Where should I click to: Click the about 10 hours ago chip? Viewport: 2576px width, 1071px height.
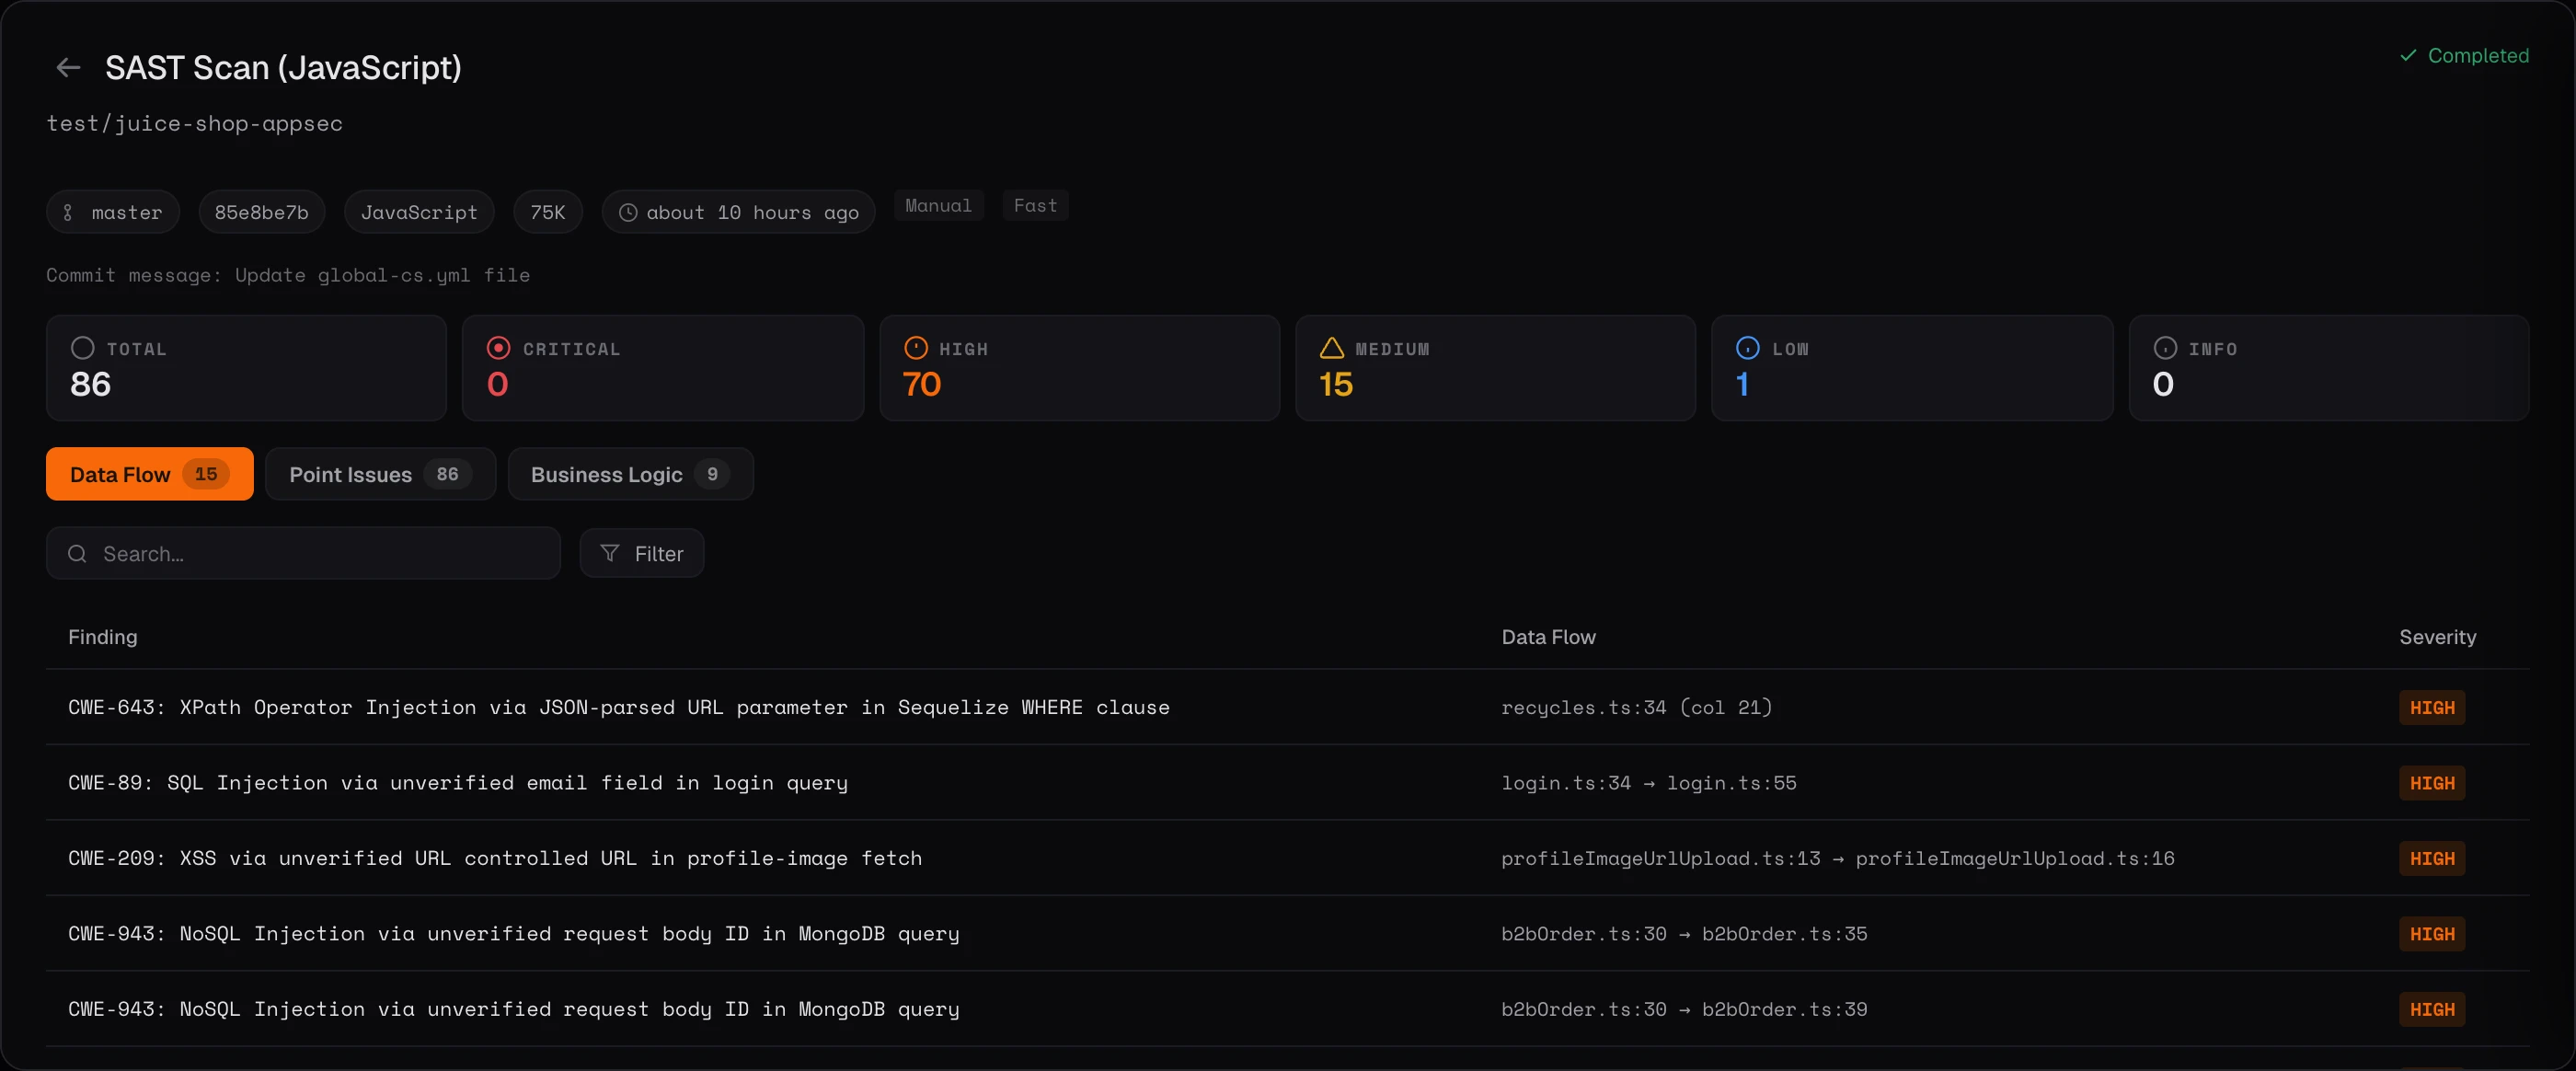[x=738, y=212]
